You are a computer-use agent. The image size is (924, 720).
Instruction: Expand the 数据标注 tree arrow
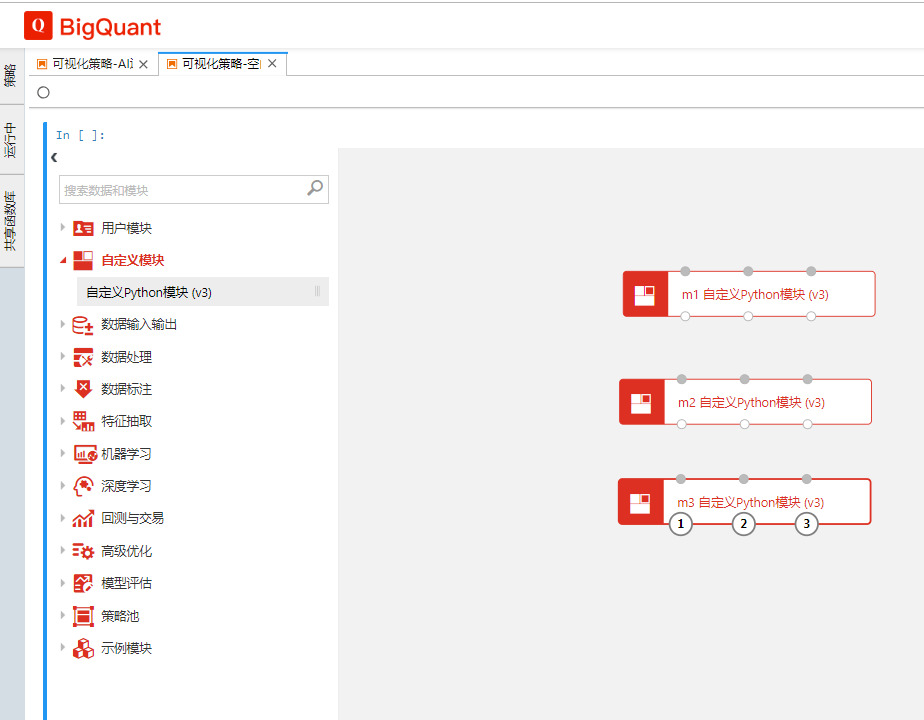click(x=62, y=388)
